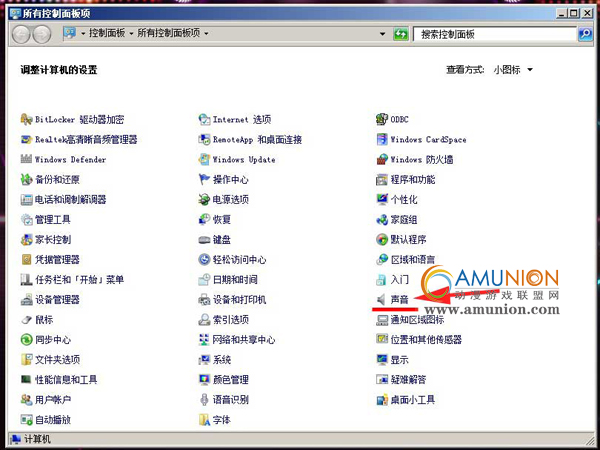Click the address bar refresh button
The width and height of the screenshot is (600, 450).
pos(400,34)
